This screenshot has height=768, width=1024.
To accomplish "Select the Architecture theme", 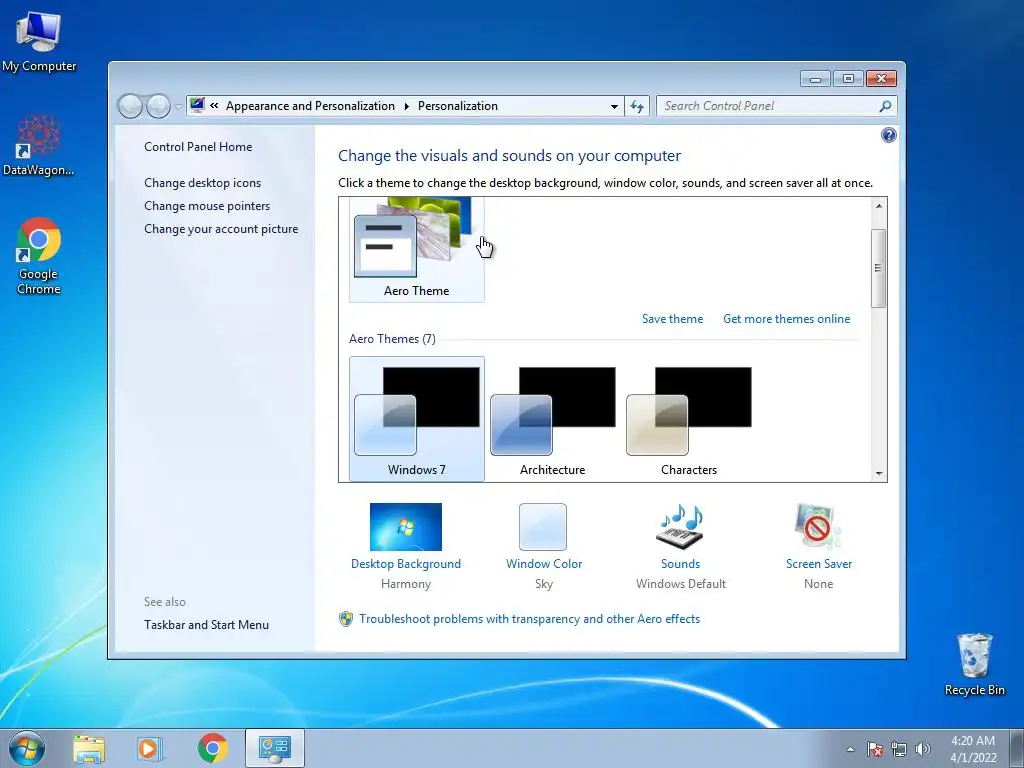I will (552, 419).
